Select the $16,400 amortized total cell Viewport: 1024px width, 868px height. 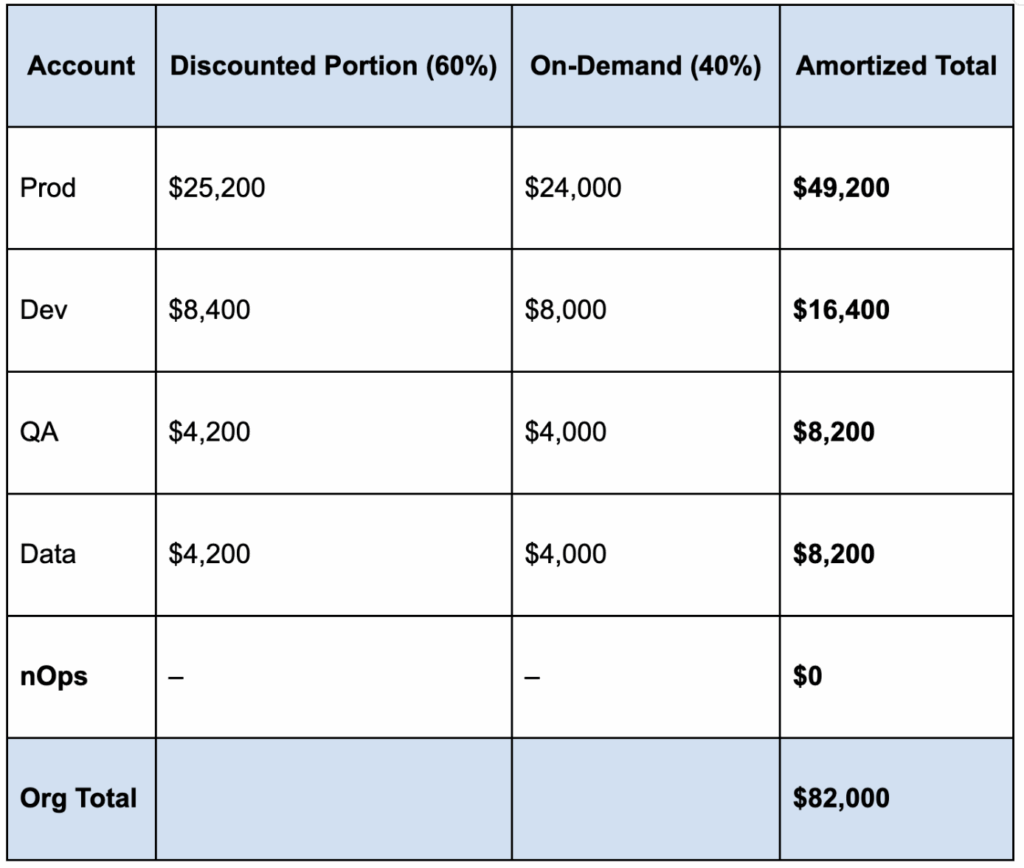[841, 310]
